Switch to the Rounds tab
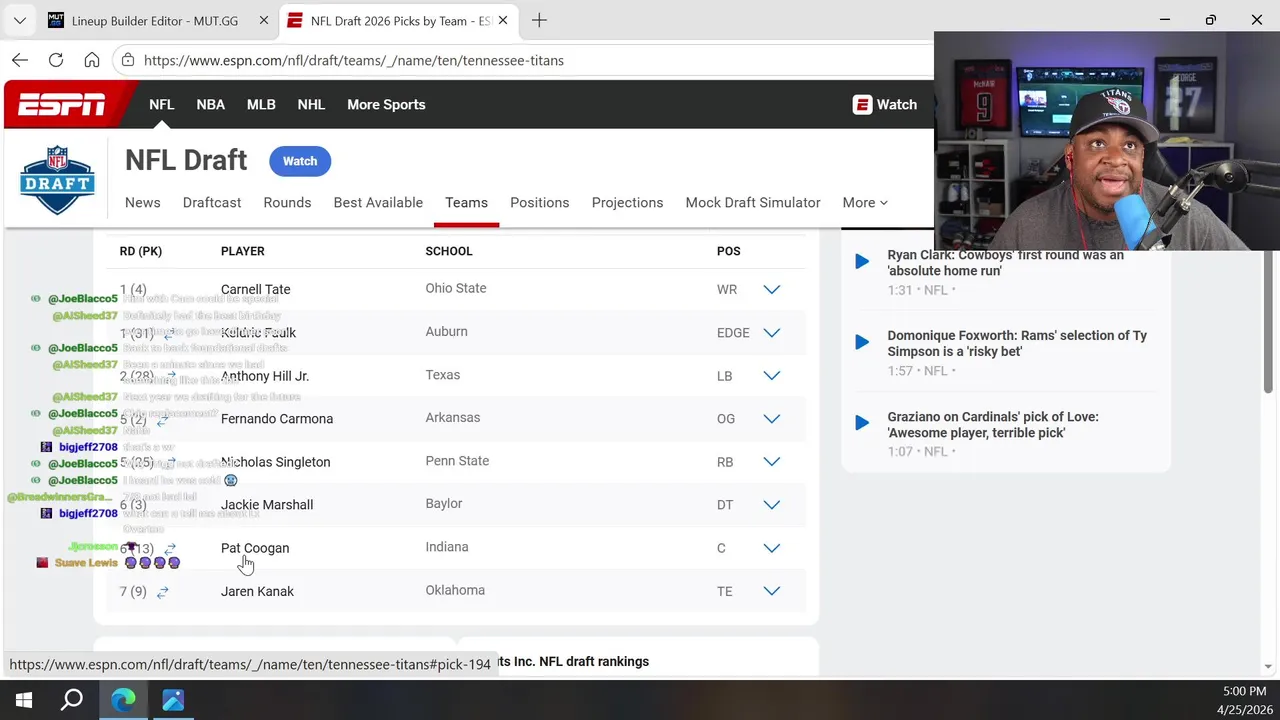Screen dimensions: 1280x720 [x=287, y=202]
